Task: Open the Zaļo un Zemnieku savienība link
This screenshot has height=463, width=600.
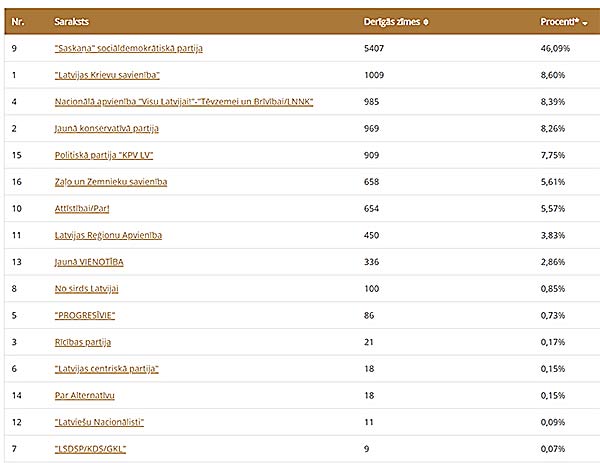Action: (111, 182)
